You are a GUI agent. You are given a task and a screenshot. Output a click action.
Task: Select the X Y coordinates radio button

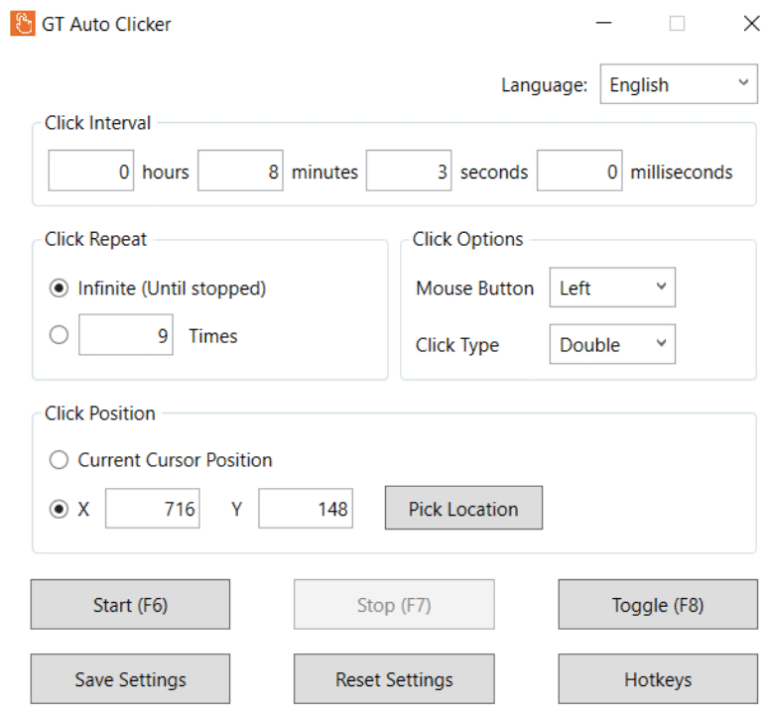(x=59, y=509)
